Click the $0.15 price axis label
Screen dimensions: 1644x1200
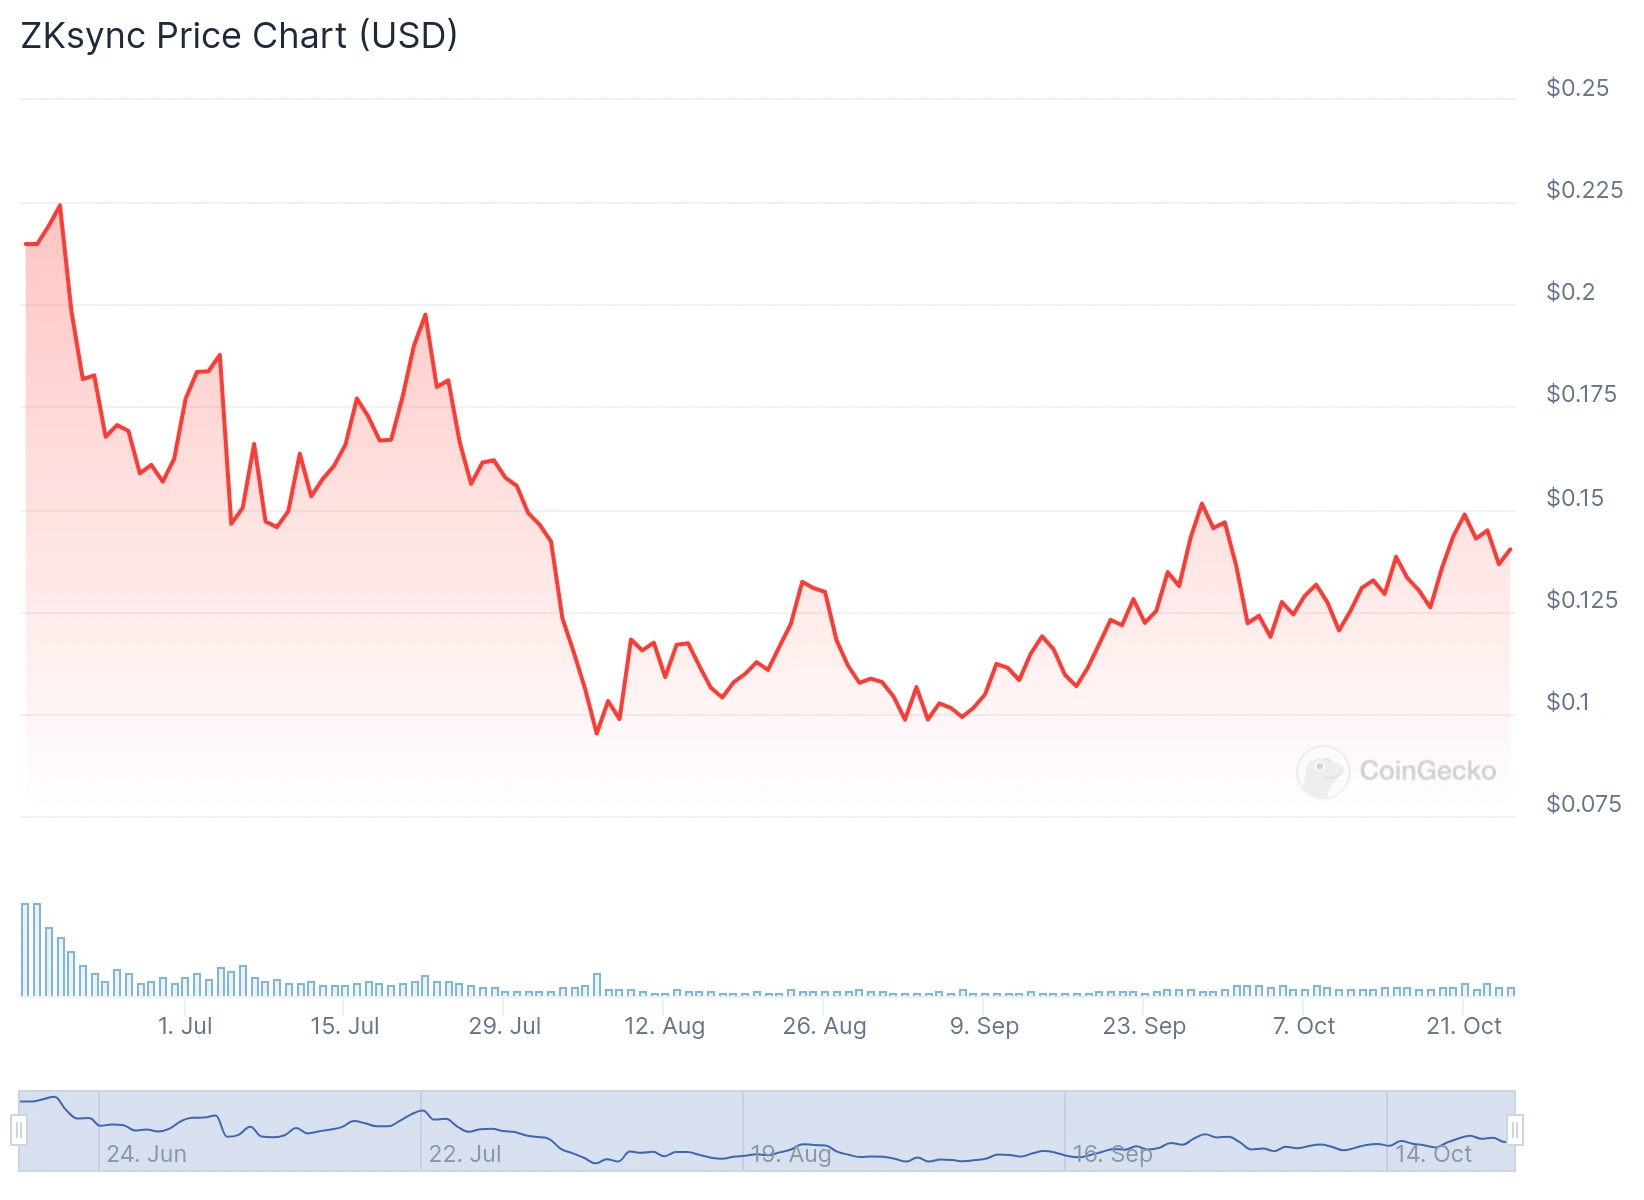[x=1575, y=498]
